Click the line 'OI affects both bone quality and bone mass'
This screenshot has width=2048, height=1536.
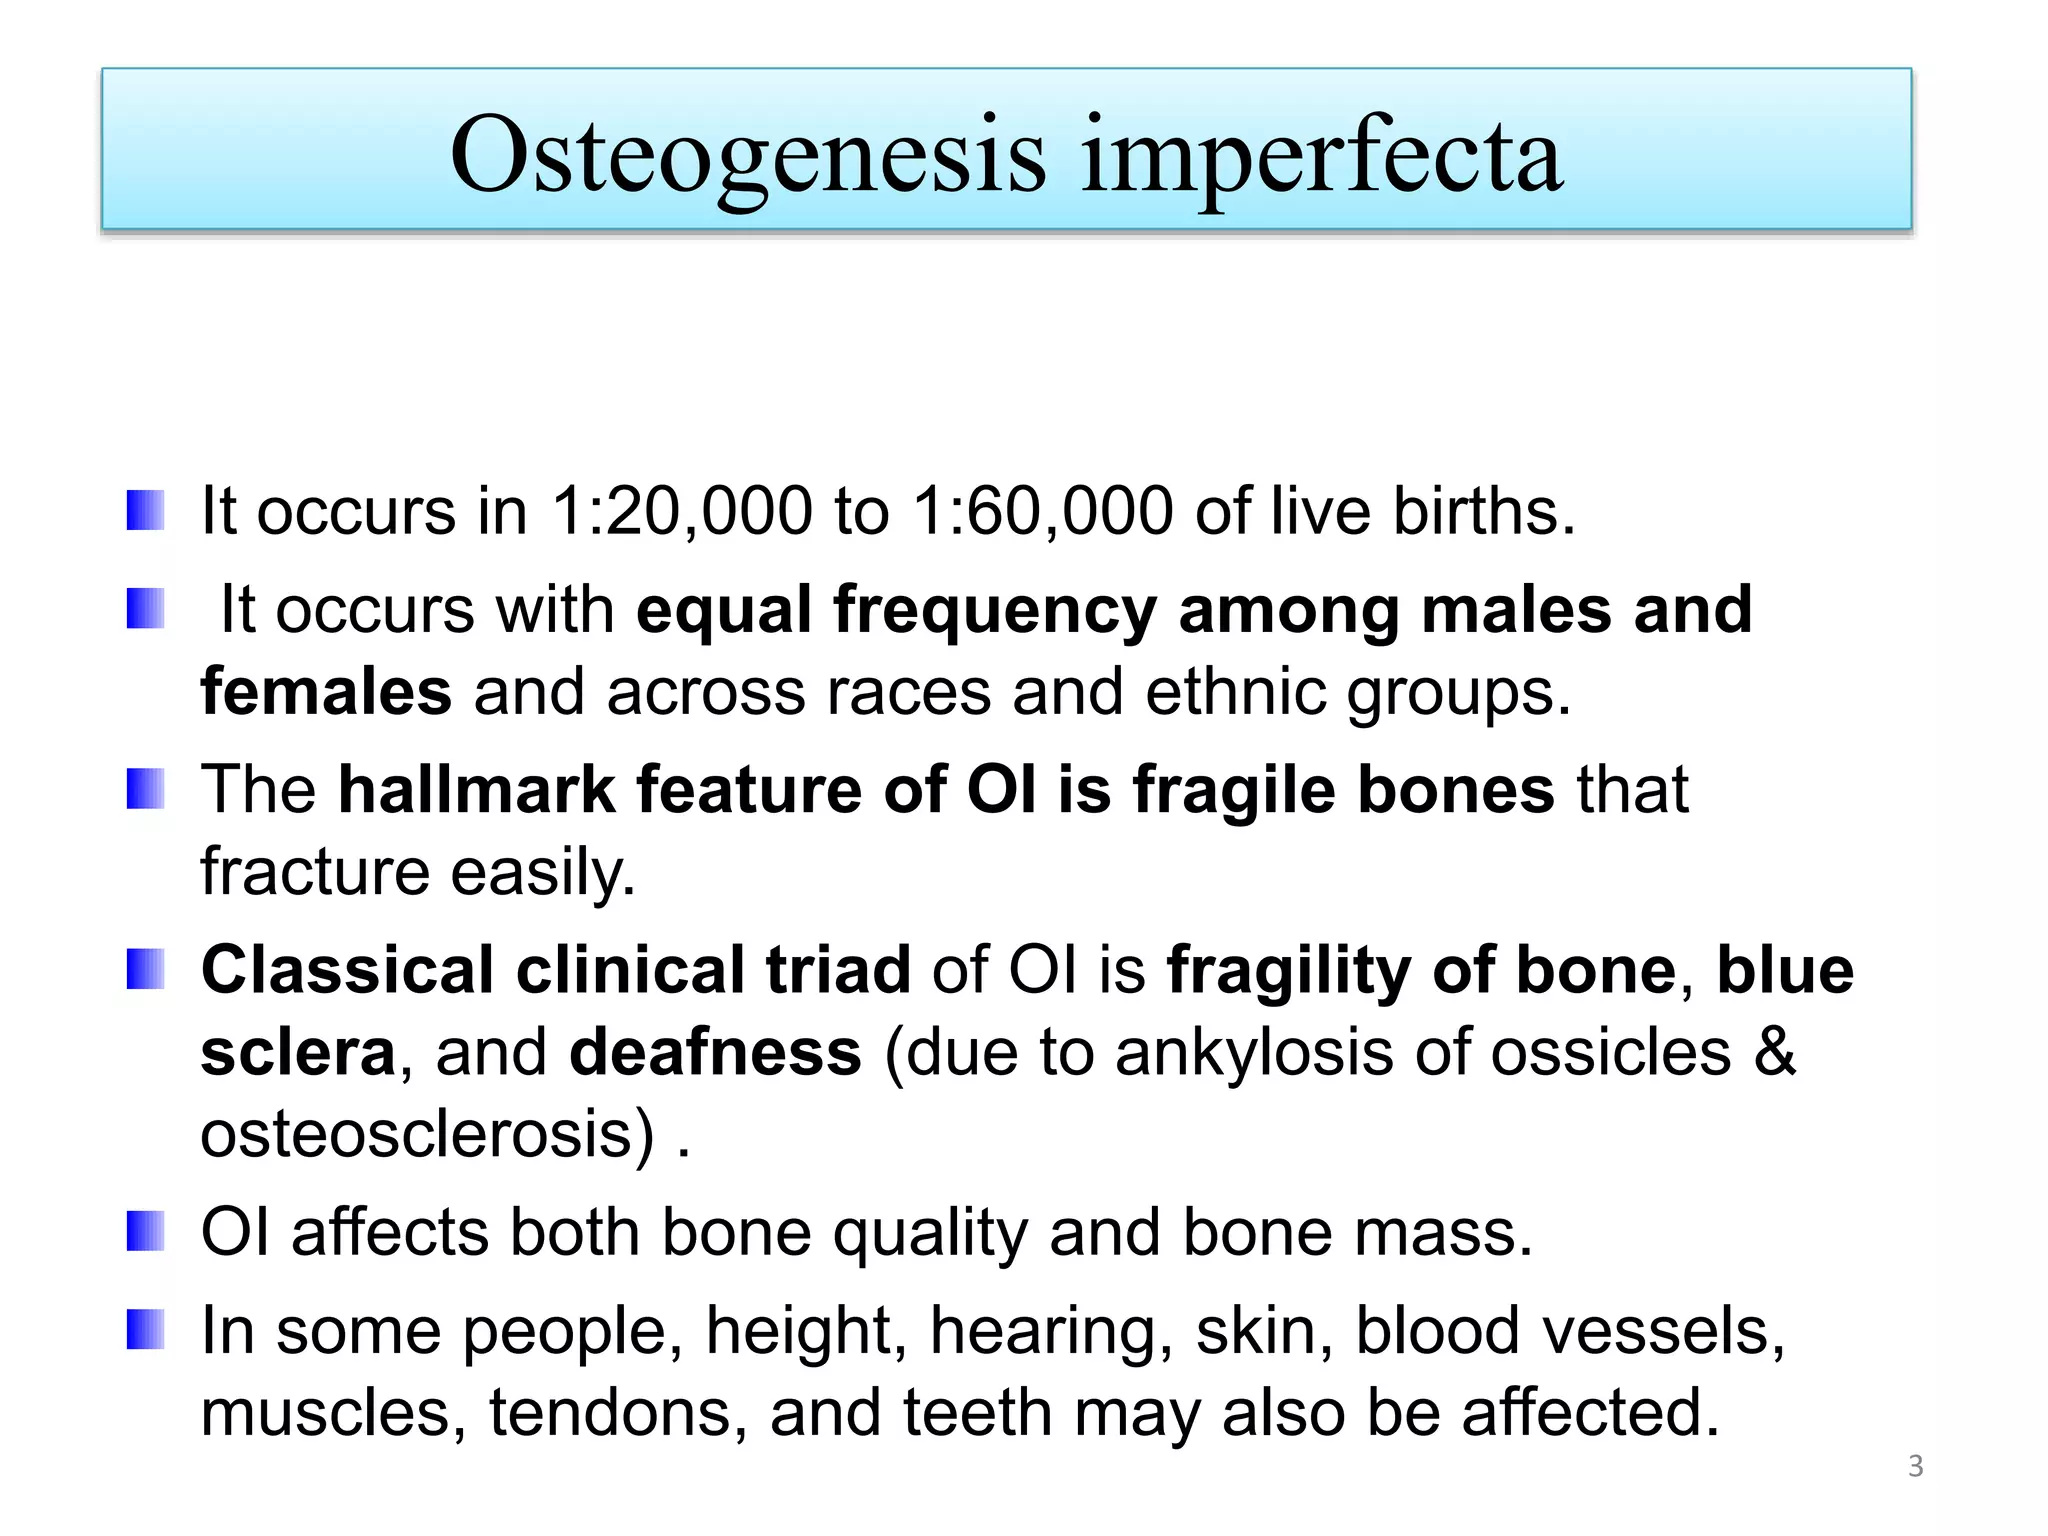pyautogui.click(x=867, y=1233)
